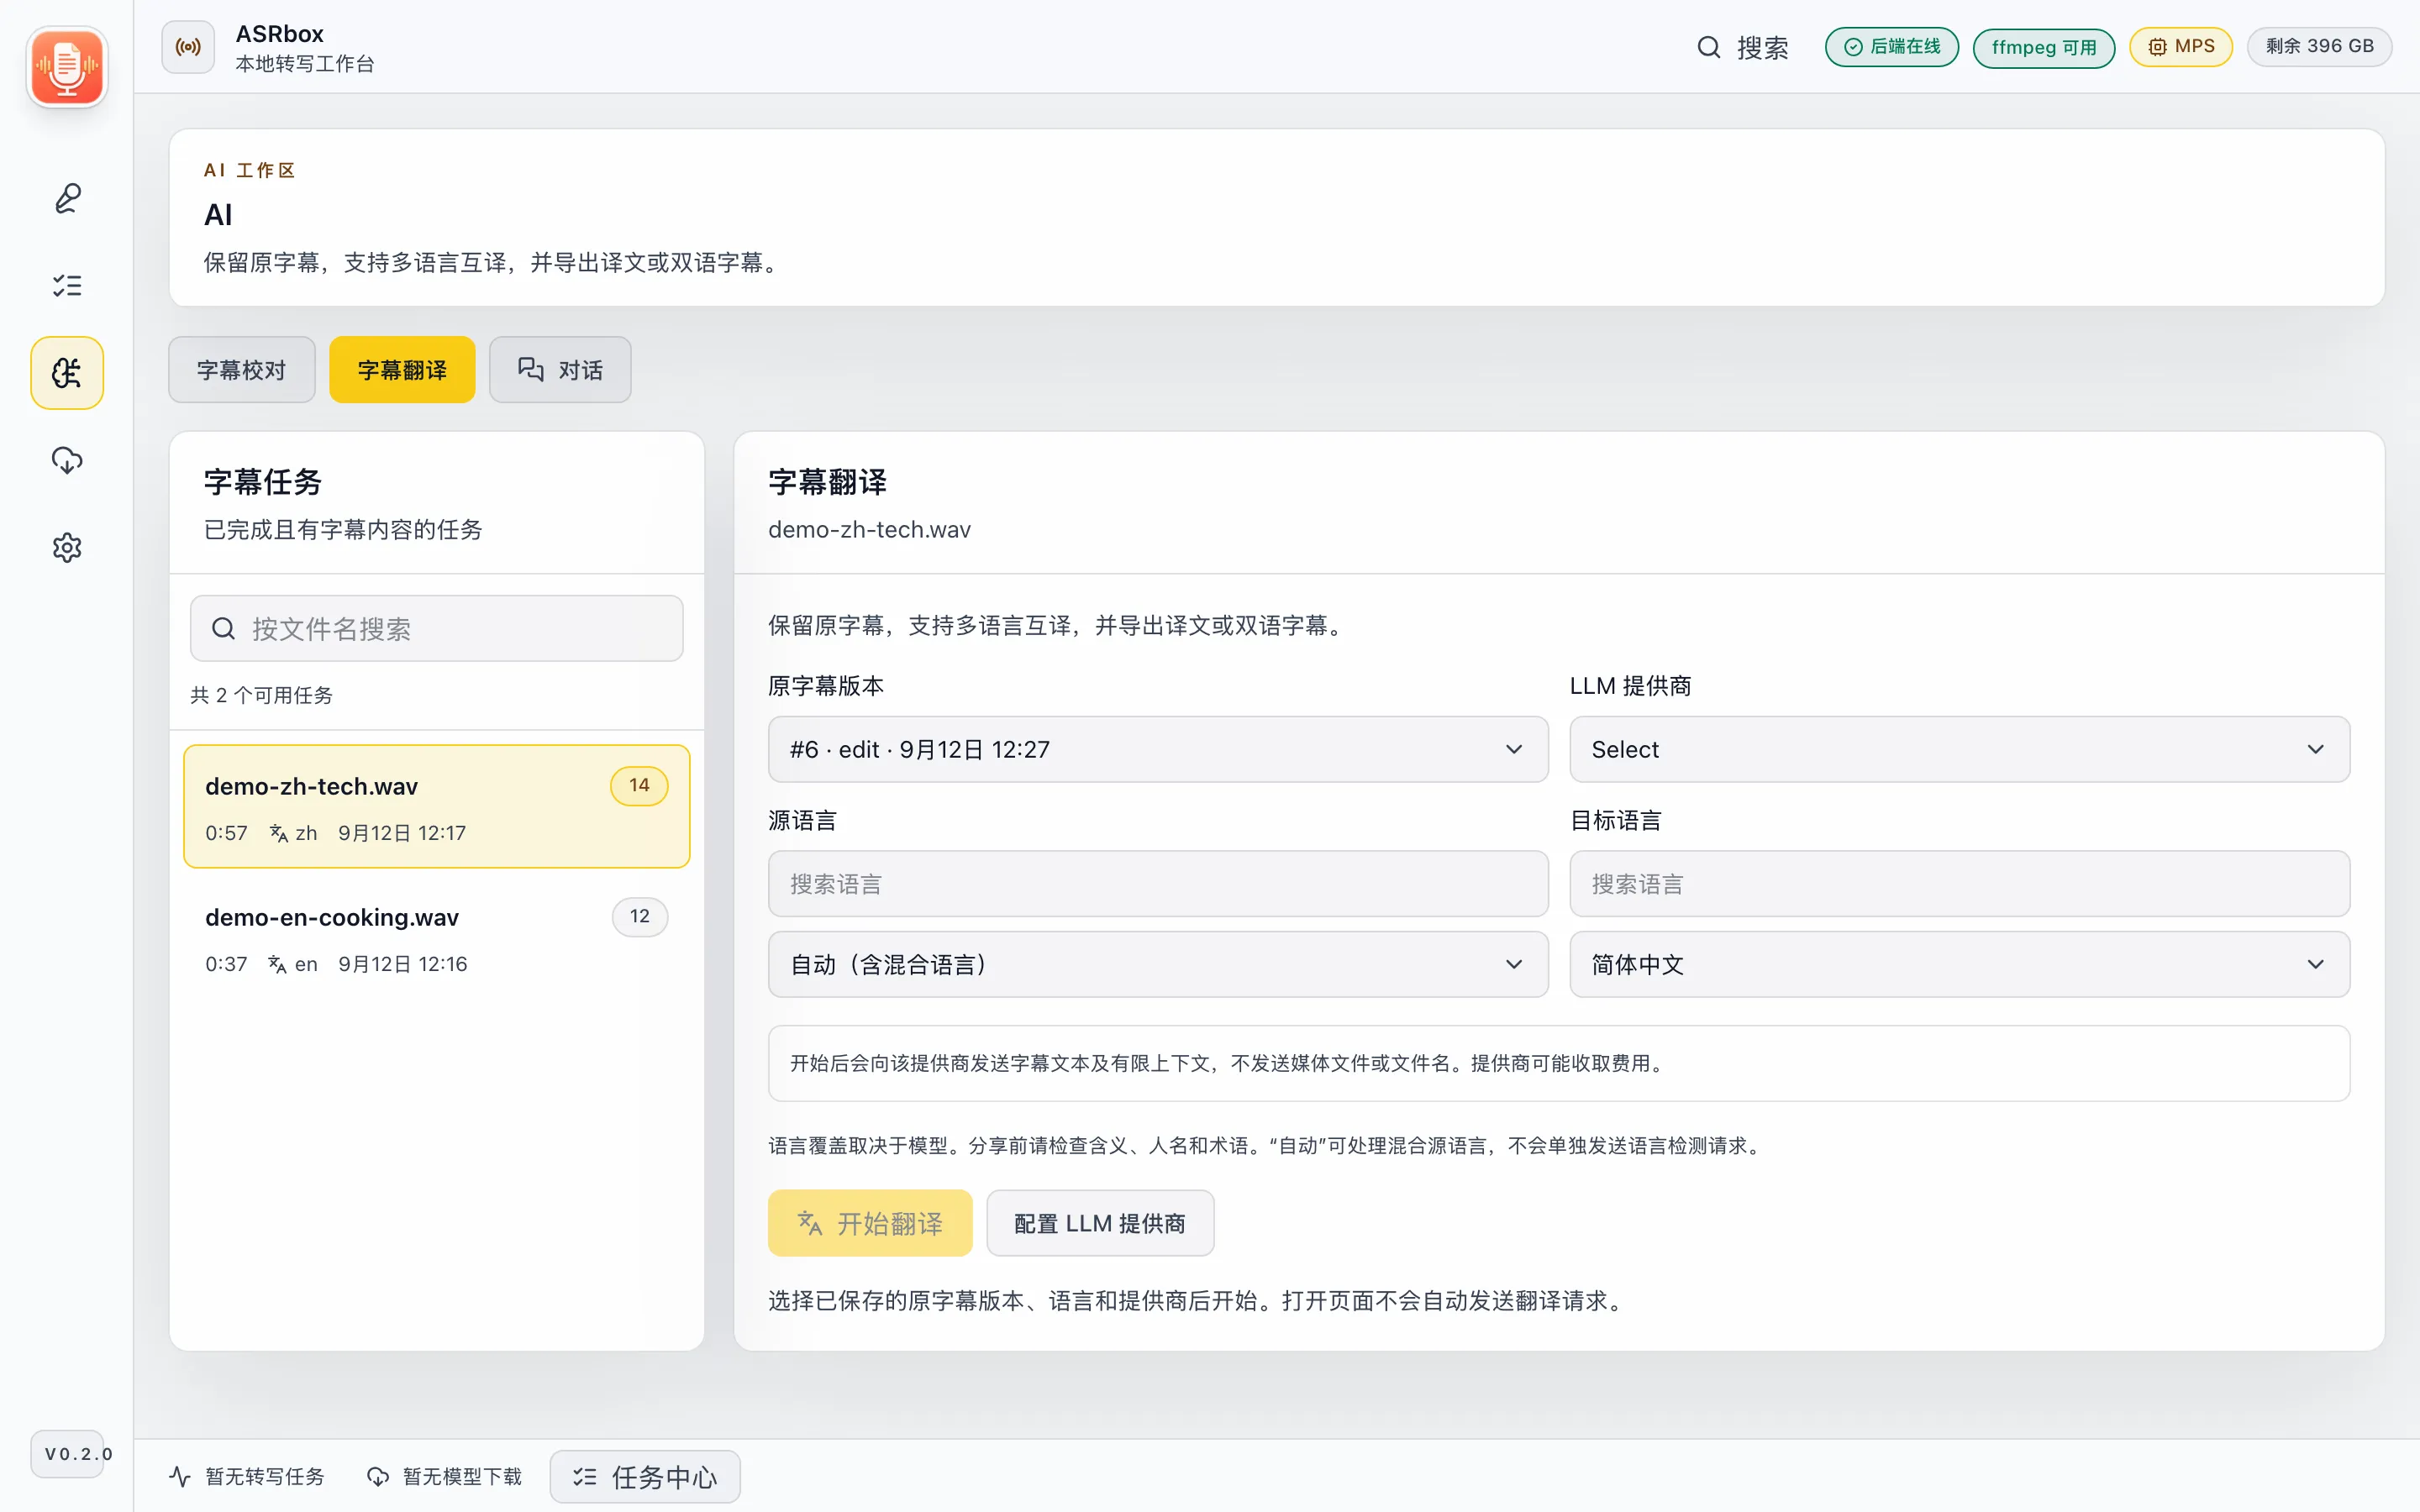Click the 9月12日 12:16 timestamp

coord(403,964)
